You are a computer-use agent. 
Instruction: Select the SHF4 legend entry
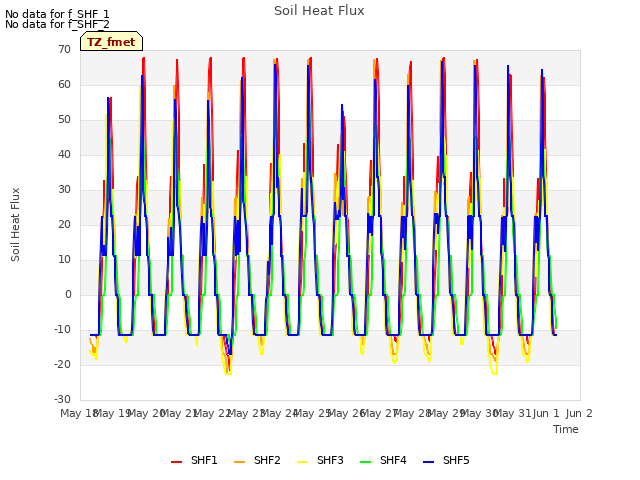(x=383, y=460)
